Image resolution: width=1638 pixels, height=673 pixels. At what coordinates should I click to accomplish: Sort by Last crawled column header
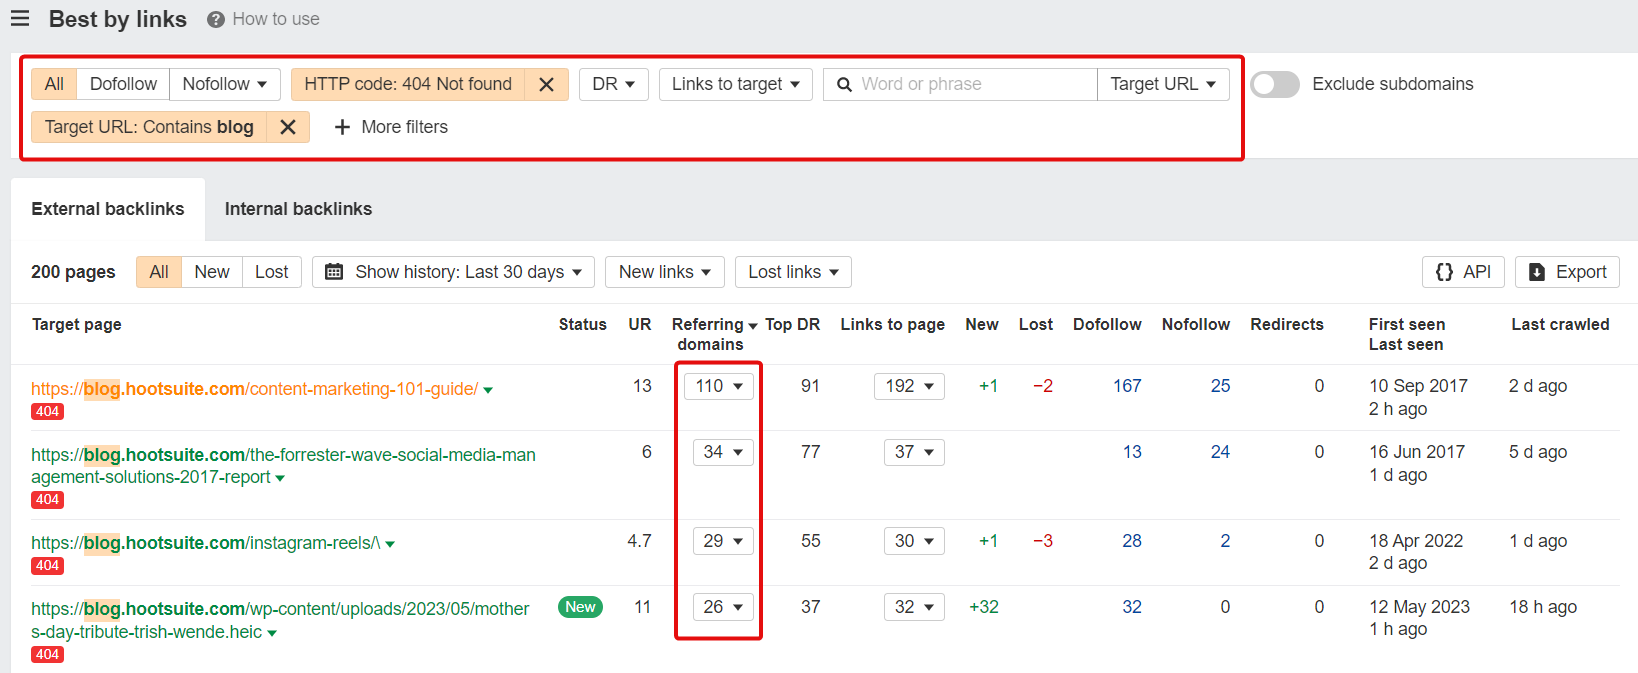1560,324
